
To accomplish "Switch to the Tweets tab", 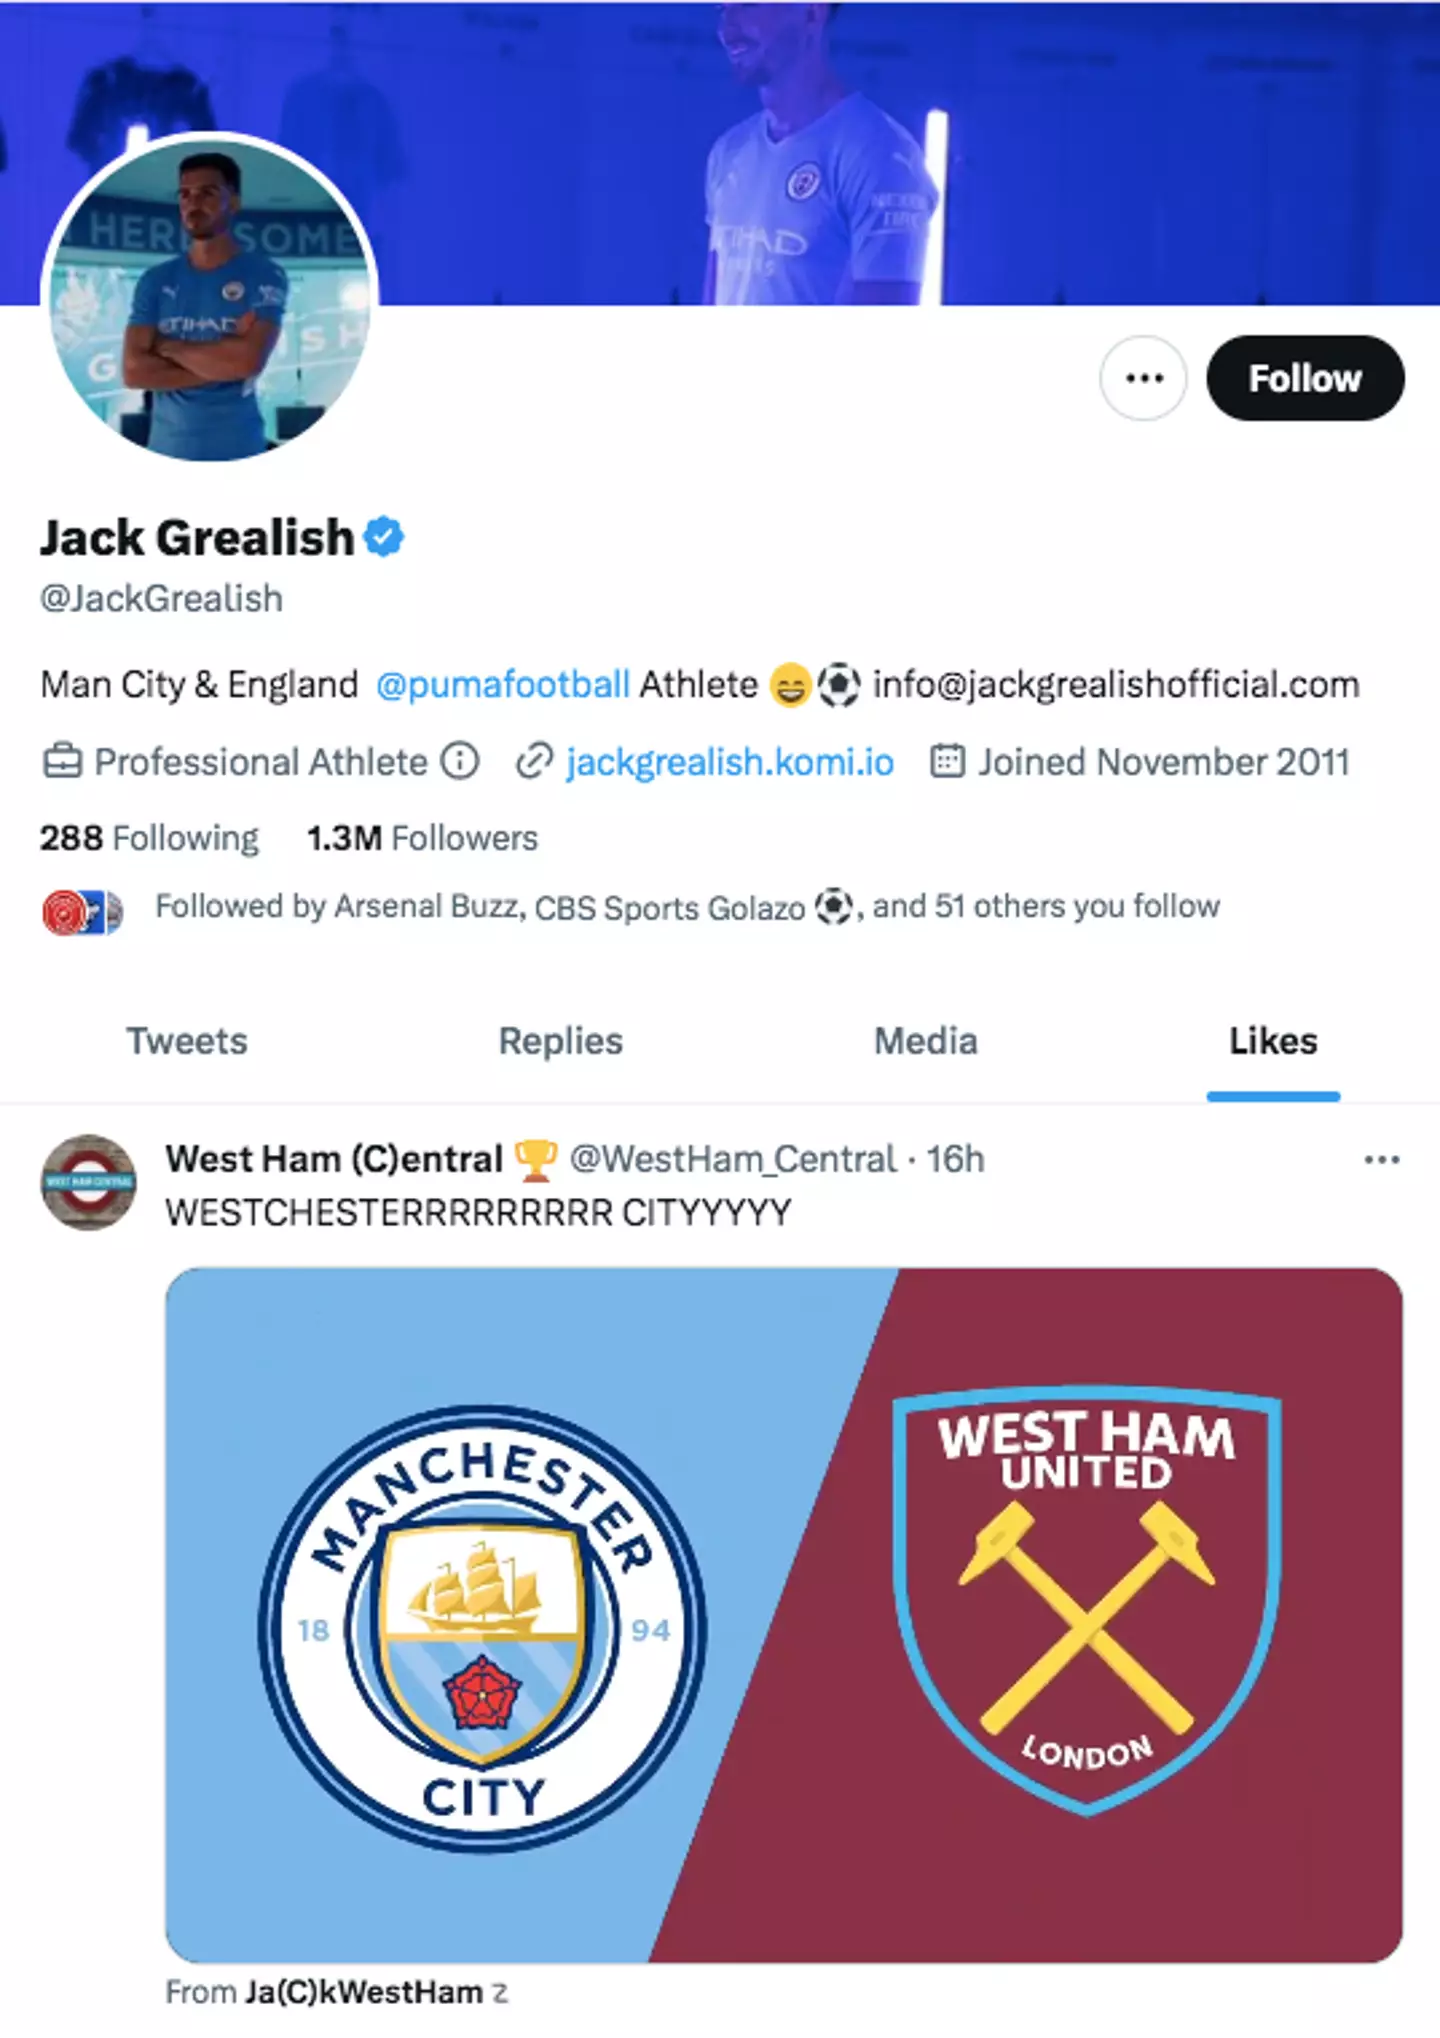I will point(187,1041).
